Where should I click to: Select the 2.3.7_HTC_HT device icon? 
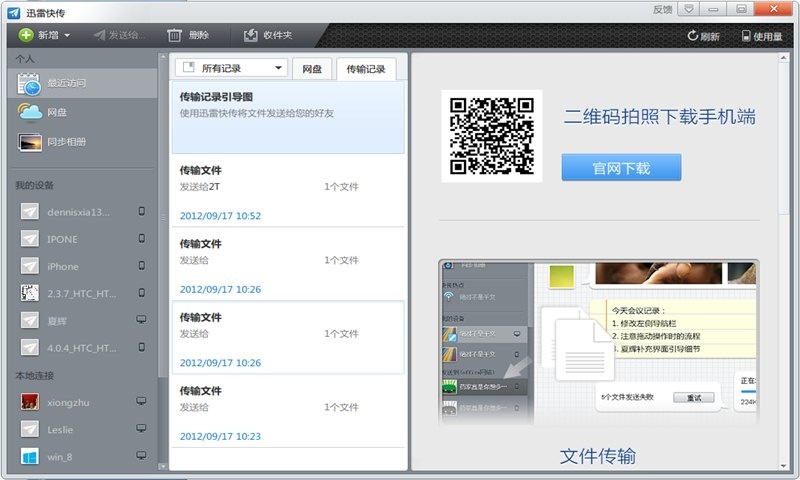tap(30, 293)
